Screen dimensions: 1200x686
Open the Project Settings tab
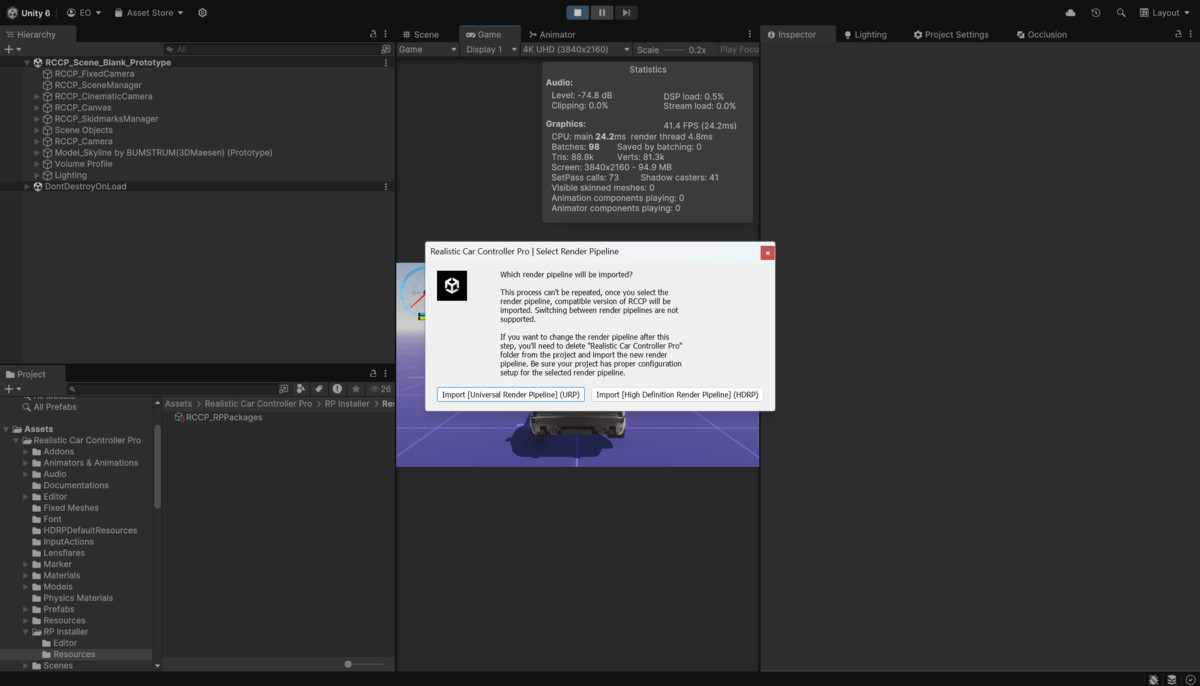coord(950,34)
